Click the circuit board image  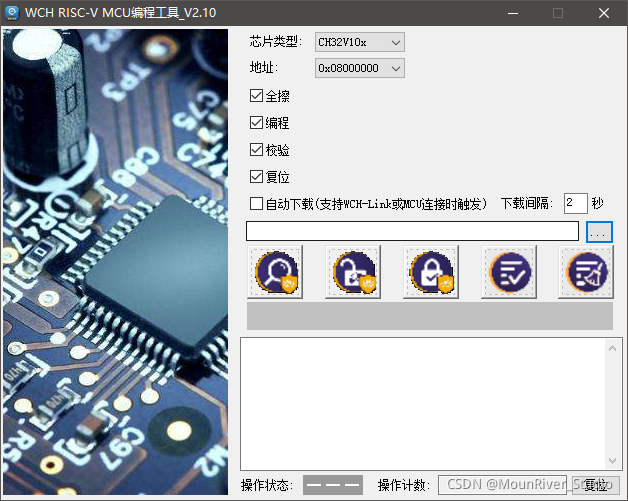click(x=115, y=262)
